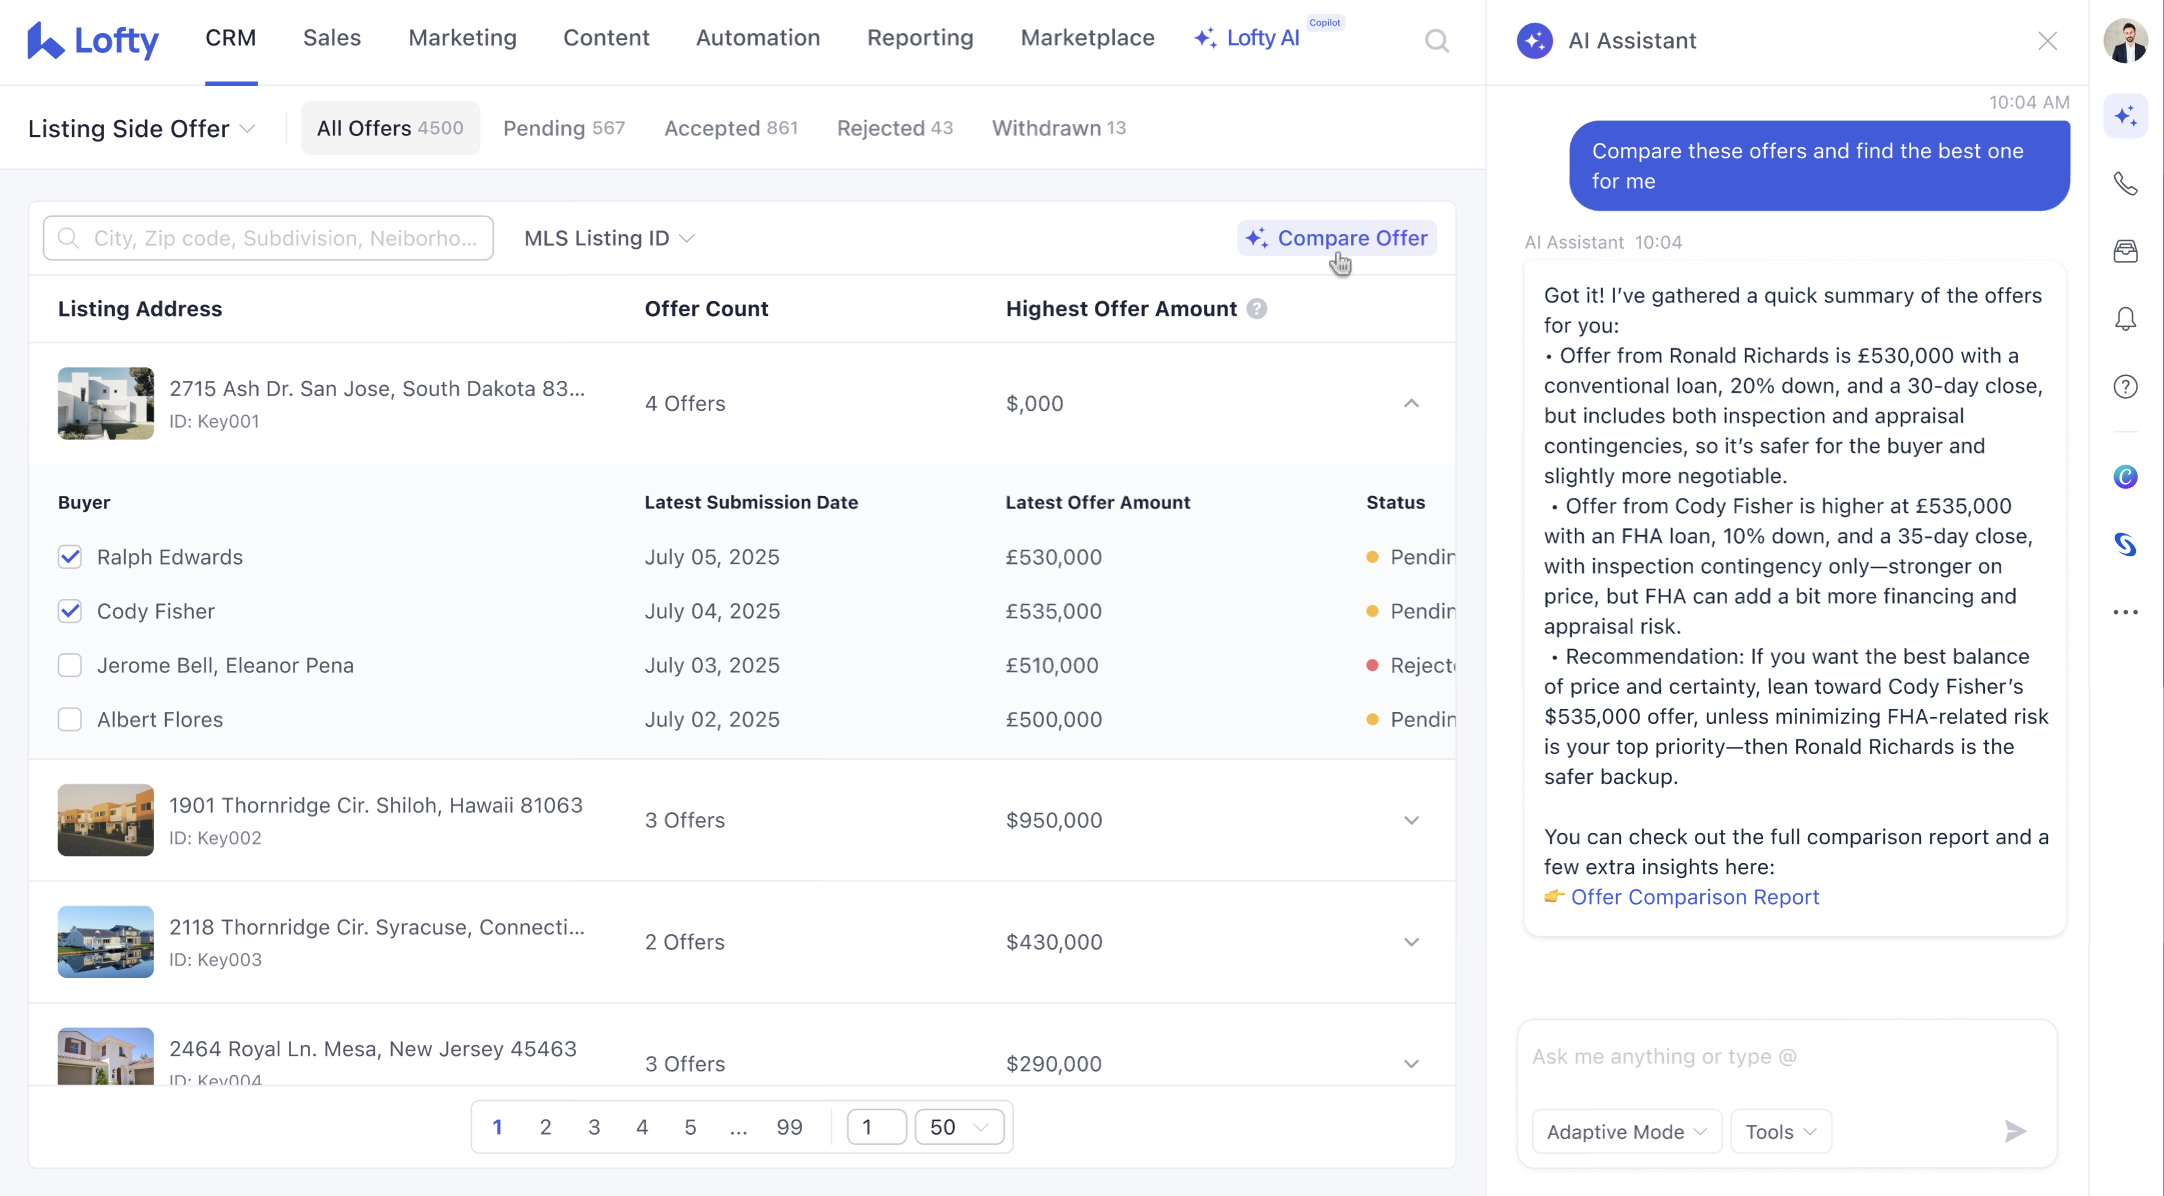Viewport: 2164px width, 1196px height.
Task: Select the Jerome Bell, Eleanor Pena checkbox
Action: tap(70, 666)
